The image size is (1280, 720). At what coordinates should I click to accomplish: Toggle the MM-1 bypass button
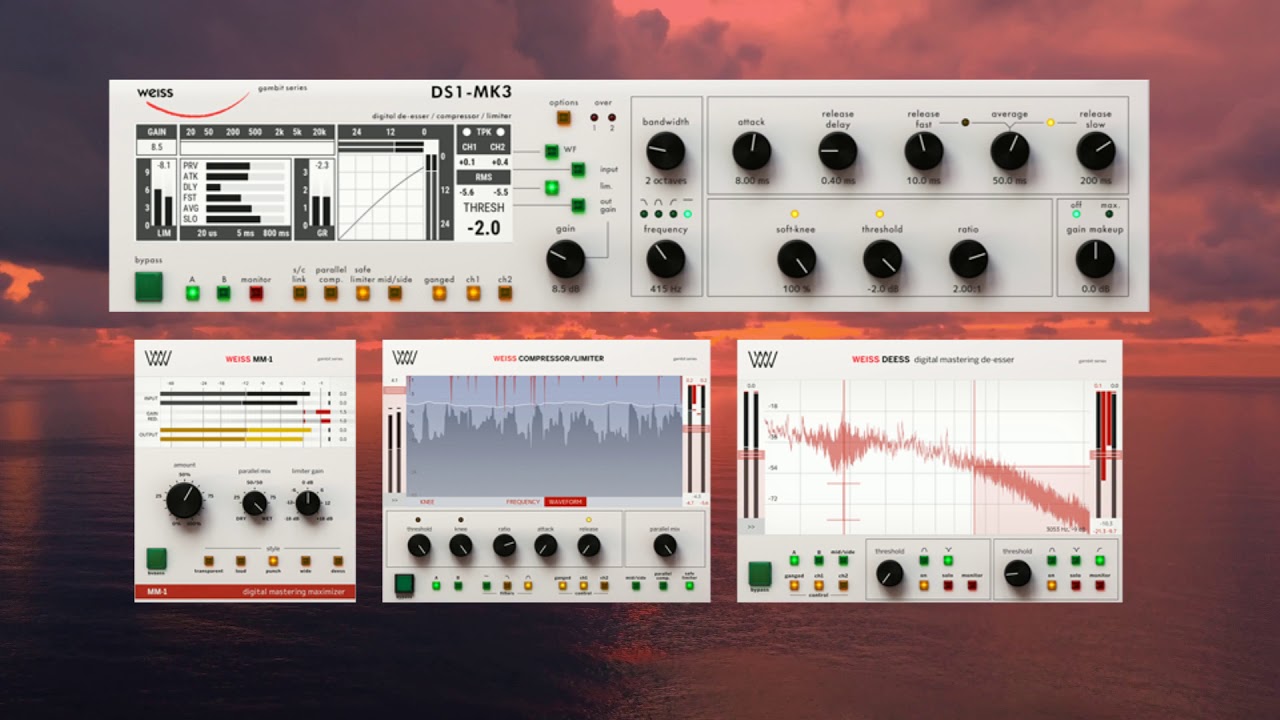pyautogui.click(x=156, y=558)
